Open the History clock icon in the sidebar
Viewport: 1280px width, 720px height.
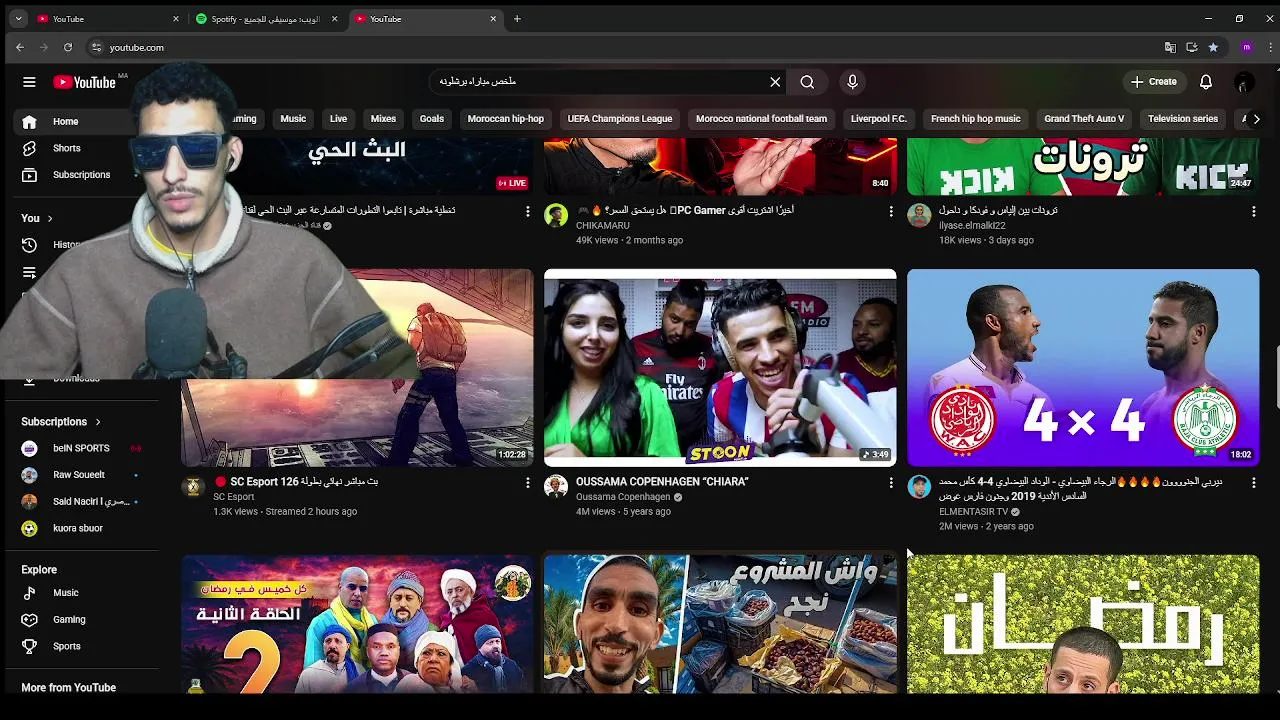[29, 245]
